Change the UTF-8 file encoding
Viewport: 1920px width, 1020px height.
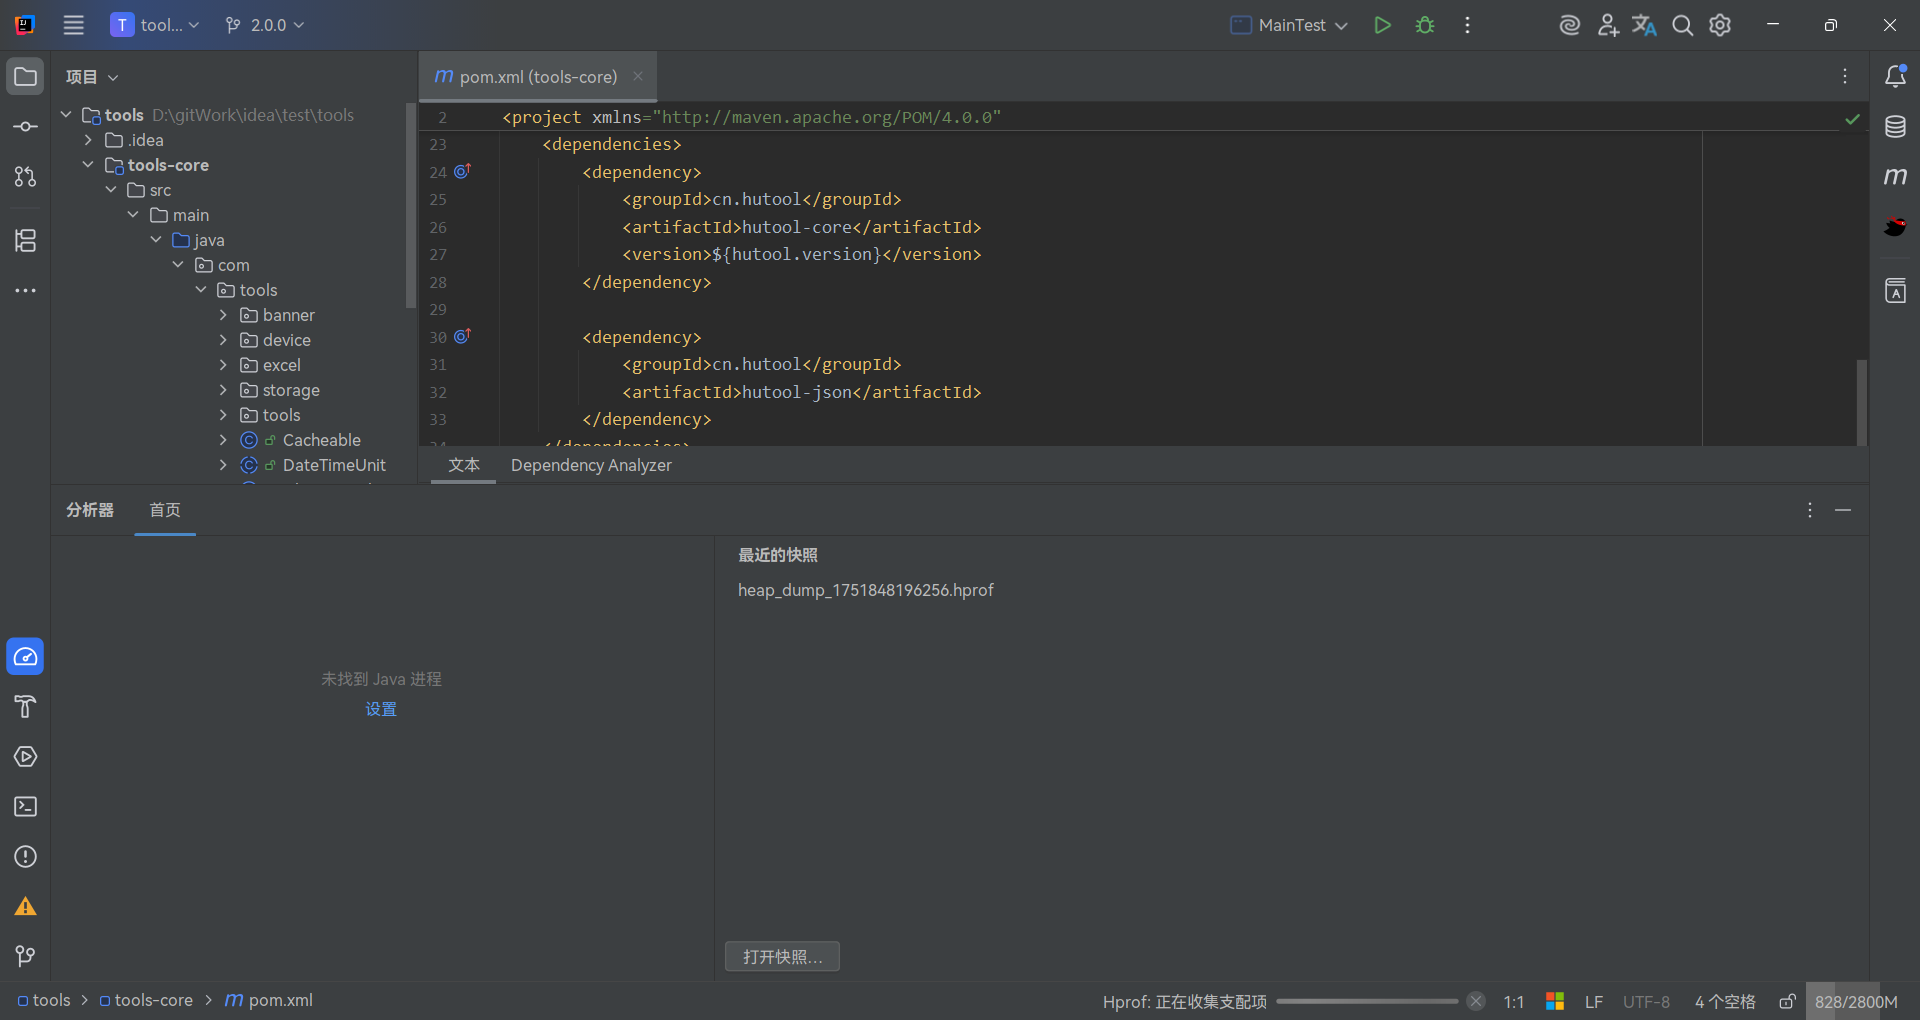(1646, 1001)
